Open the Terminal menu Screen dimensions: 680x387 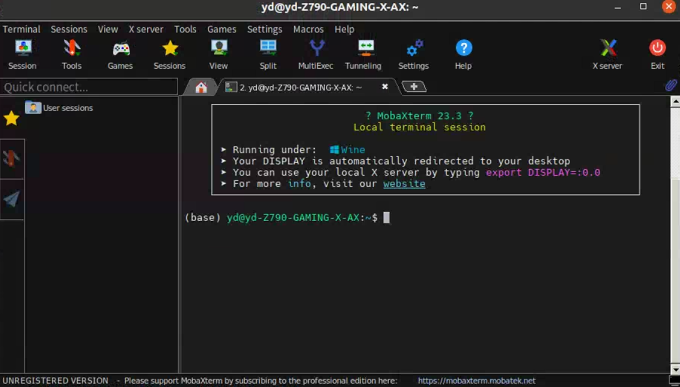coord(22,30)
